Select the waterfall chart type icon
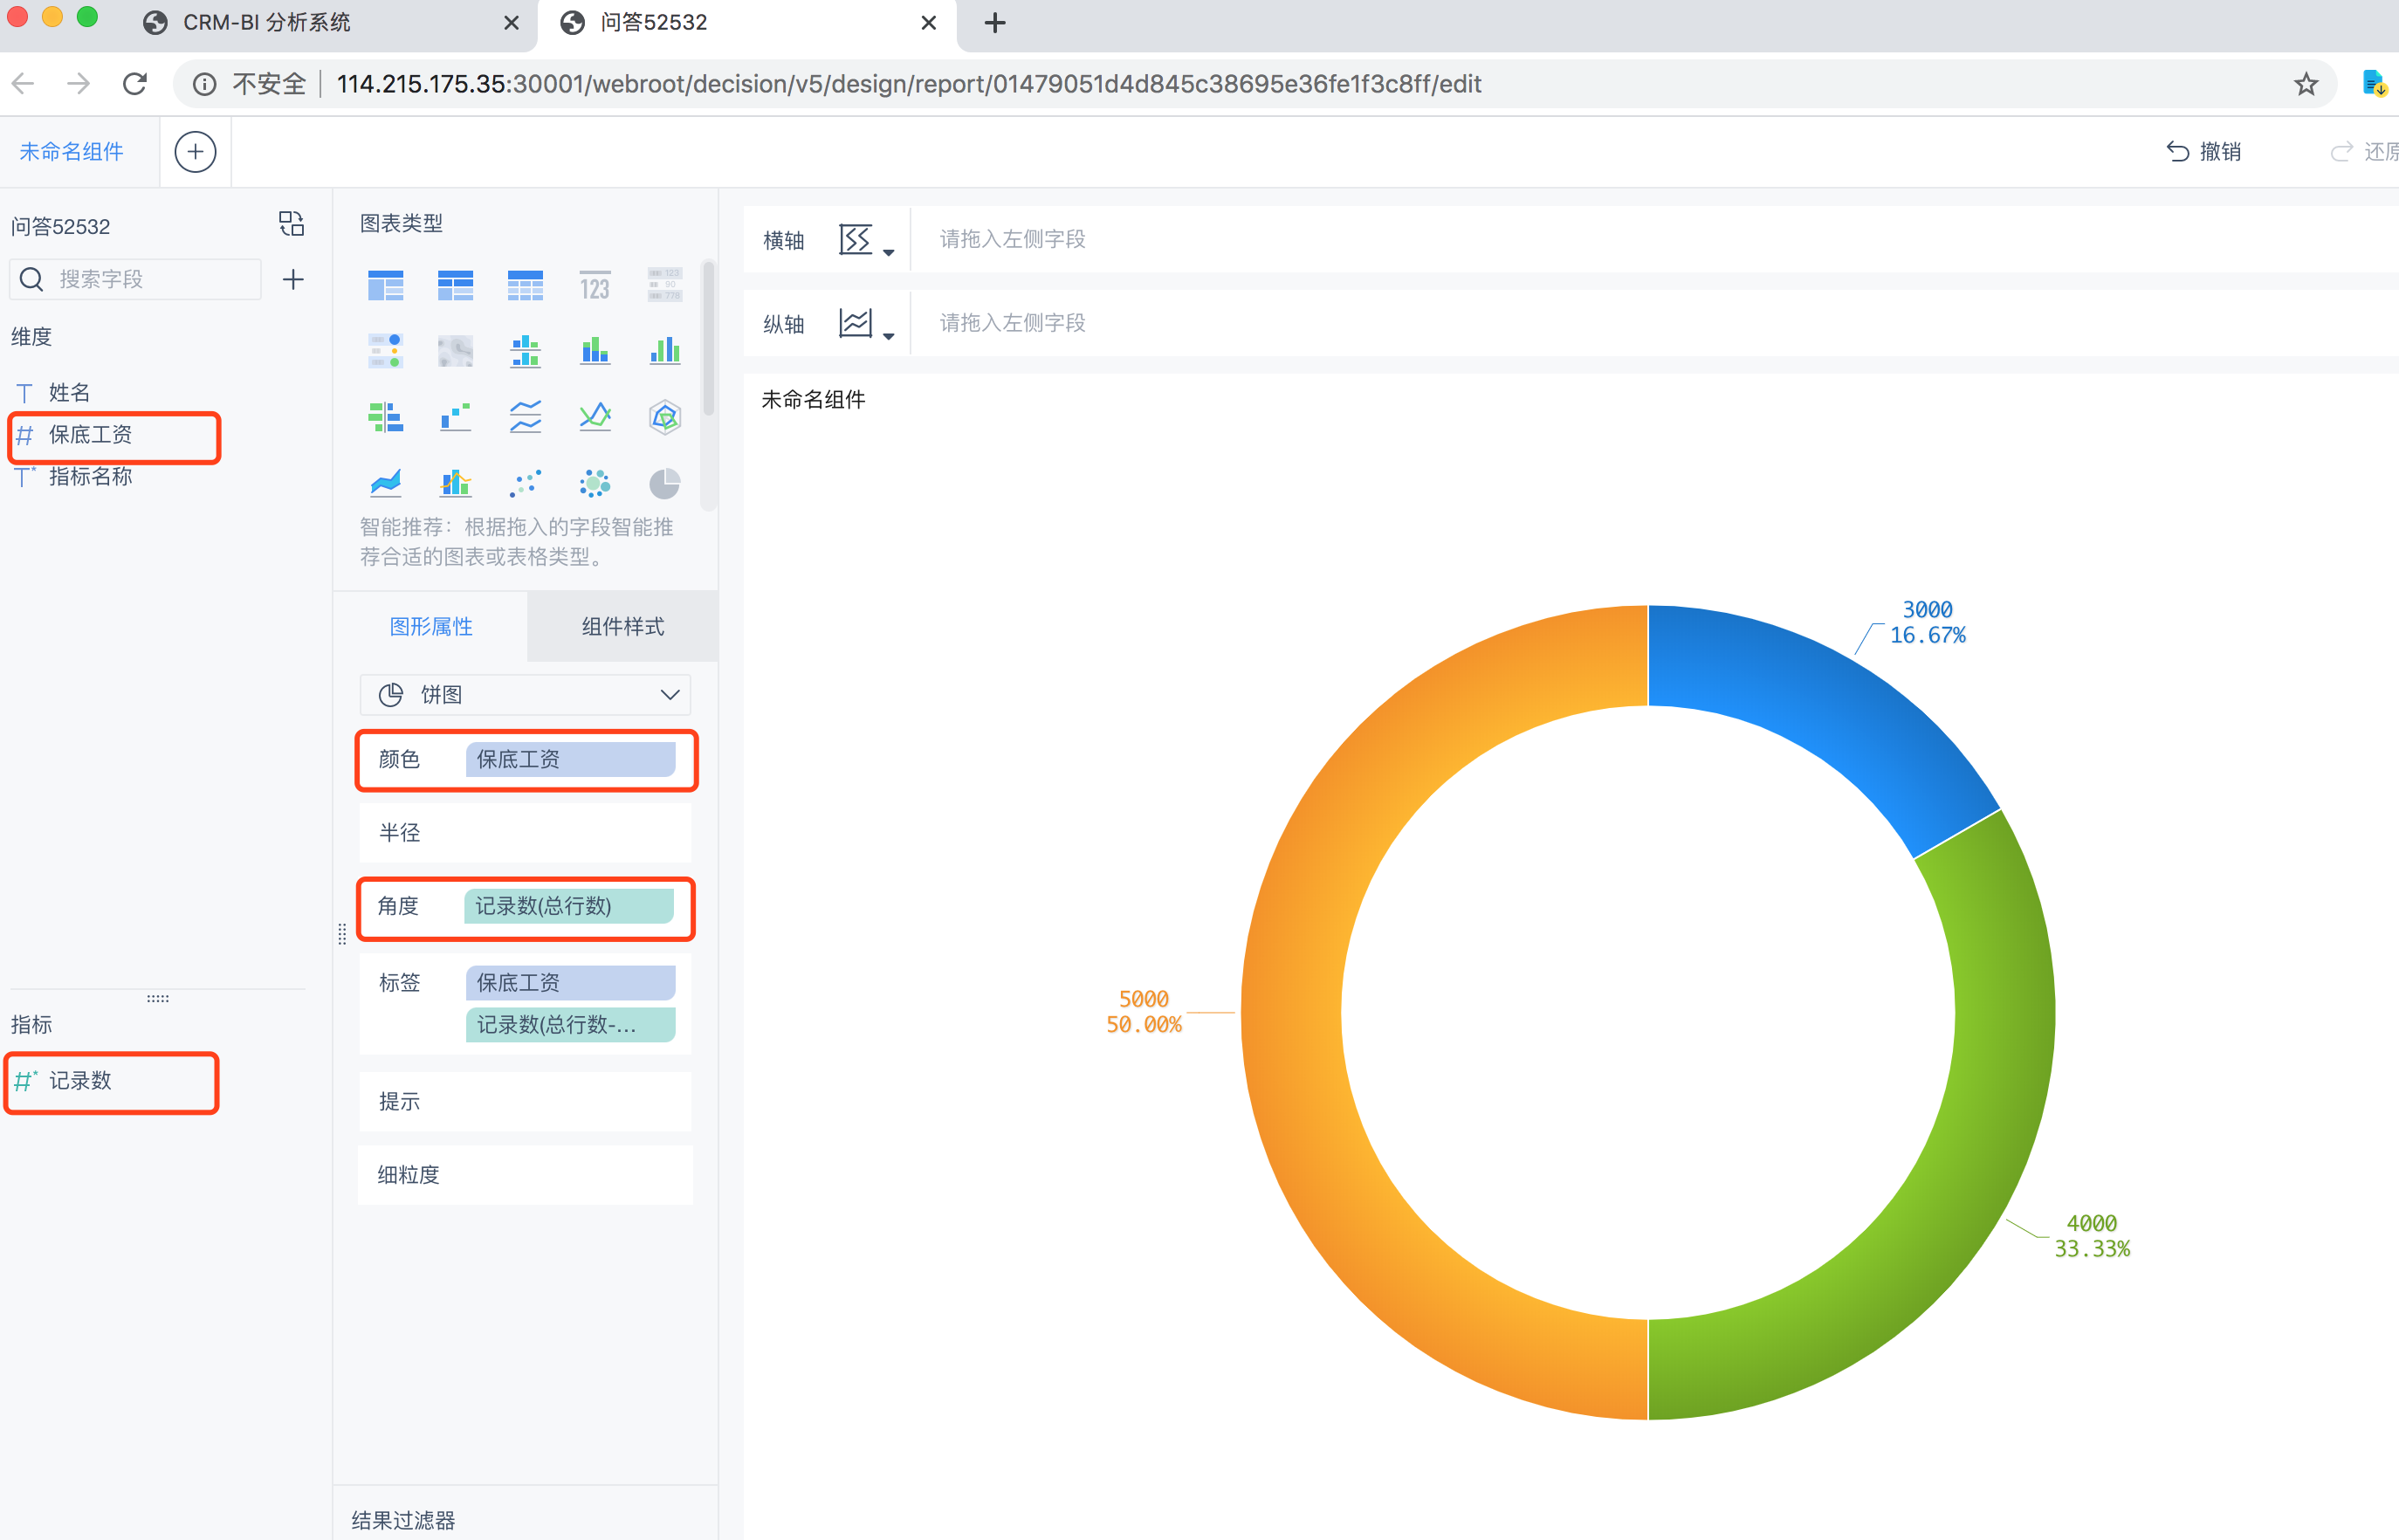The width and height of the screenshot is (2399, 1540). [455, 417]
